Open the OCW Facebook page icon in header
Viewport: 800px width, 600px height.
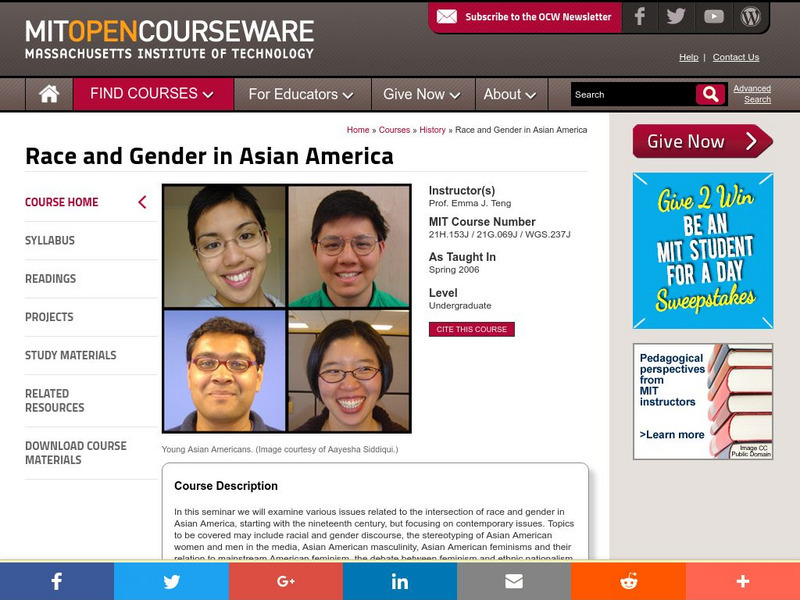640,17
